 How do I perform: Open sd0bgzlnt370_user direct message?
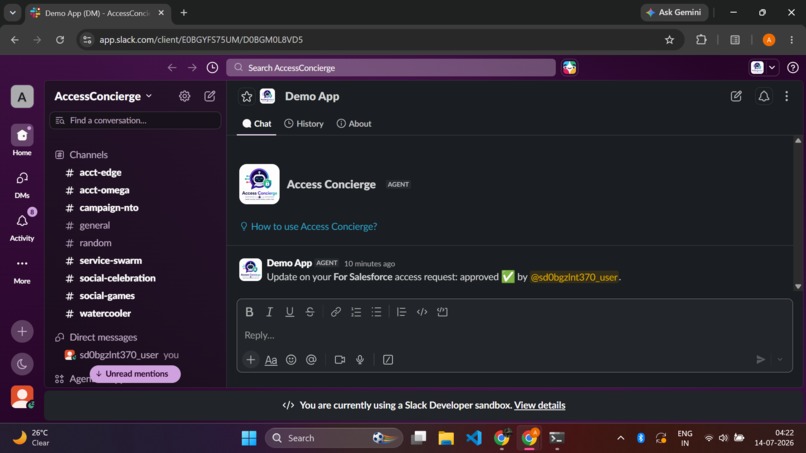pyautogui.click(x=121, y=355)
